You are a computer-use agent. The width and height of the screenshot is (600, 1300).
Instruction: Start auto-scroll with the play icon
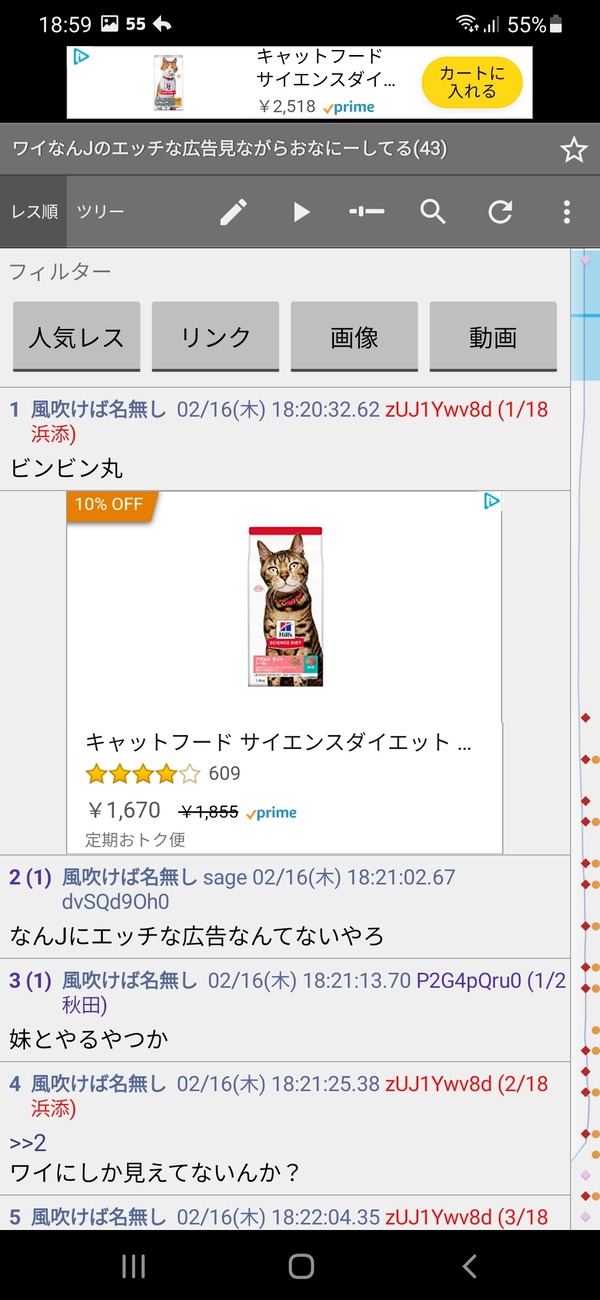301,212
